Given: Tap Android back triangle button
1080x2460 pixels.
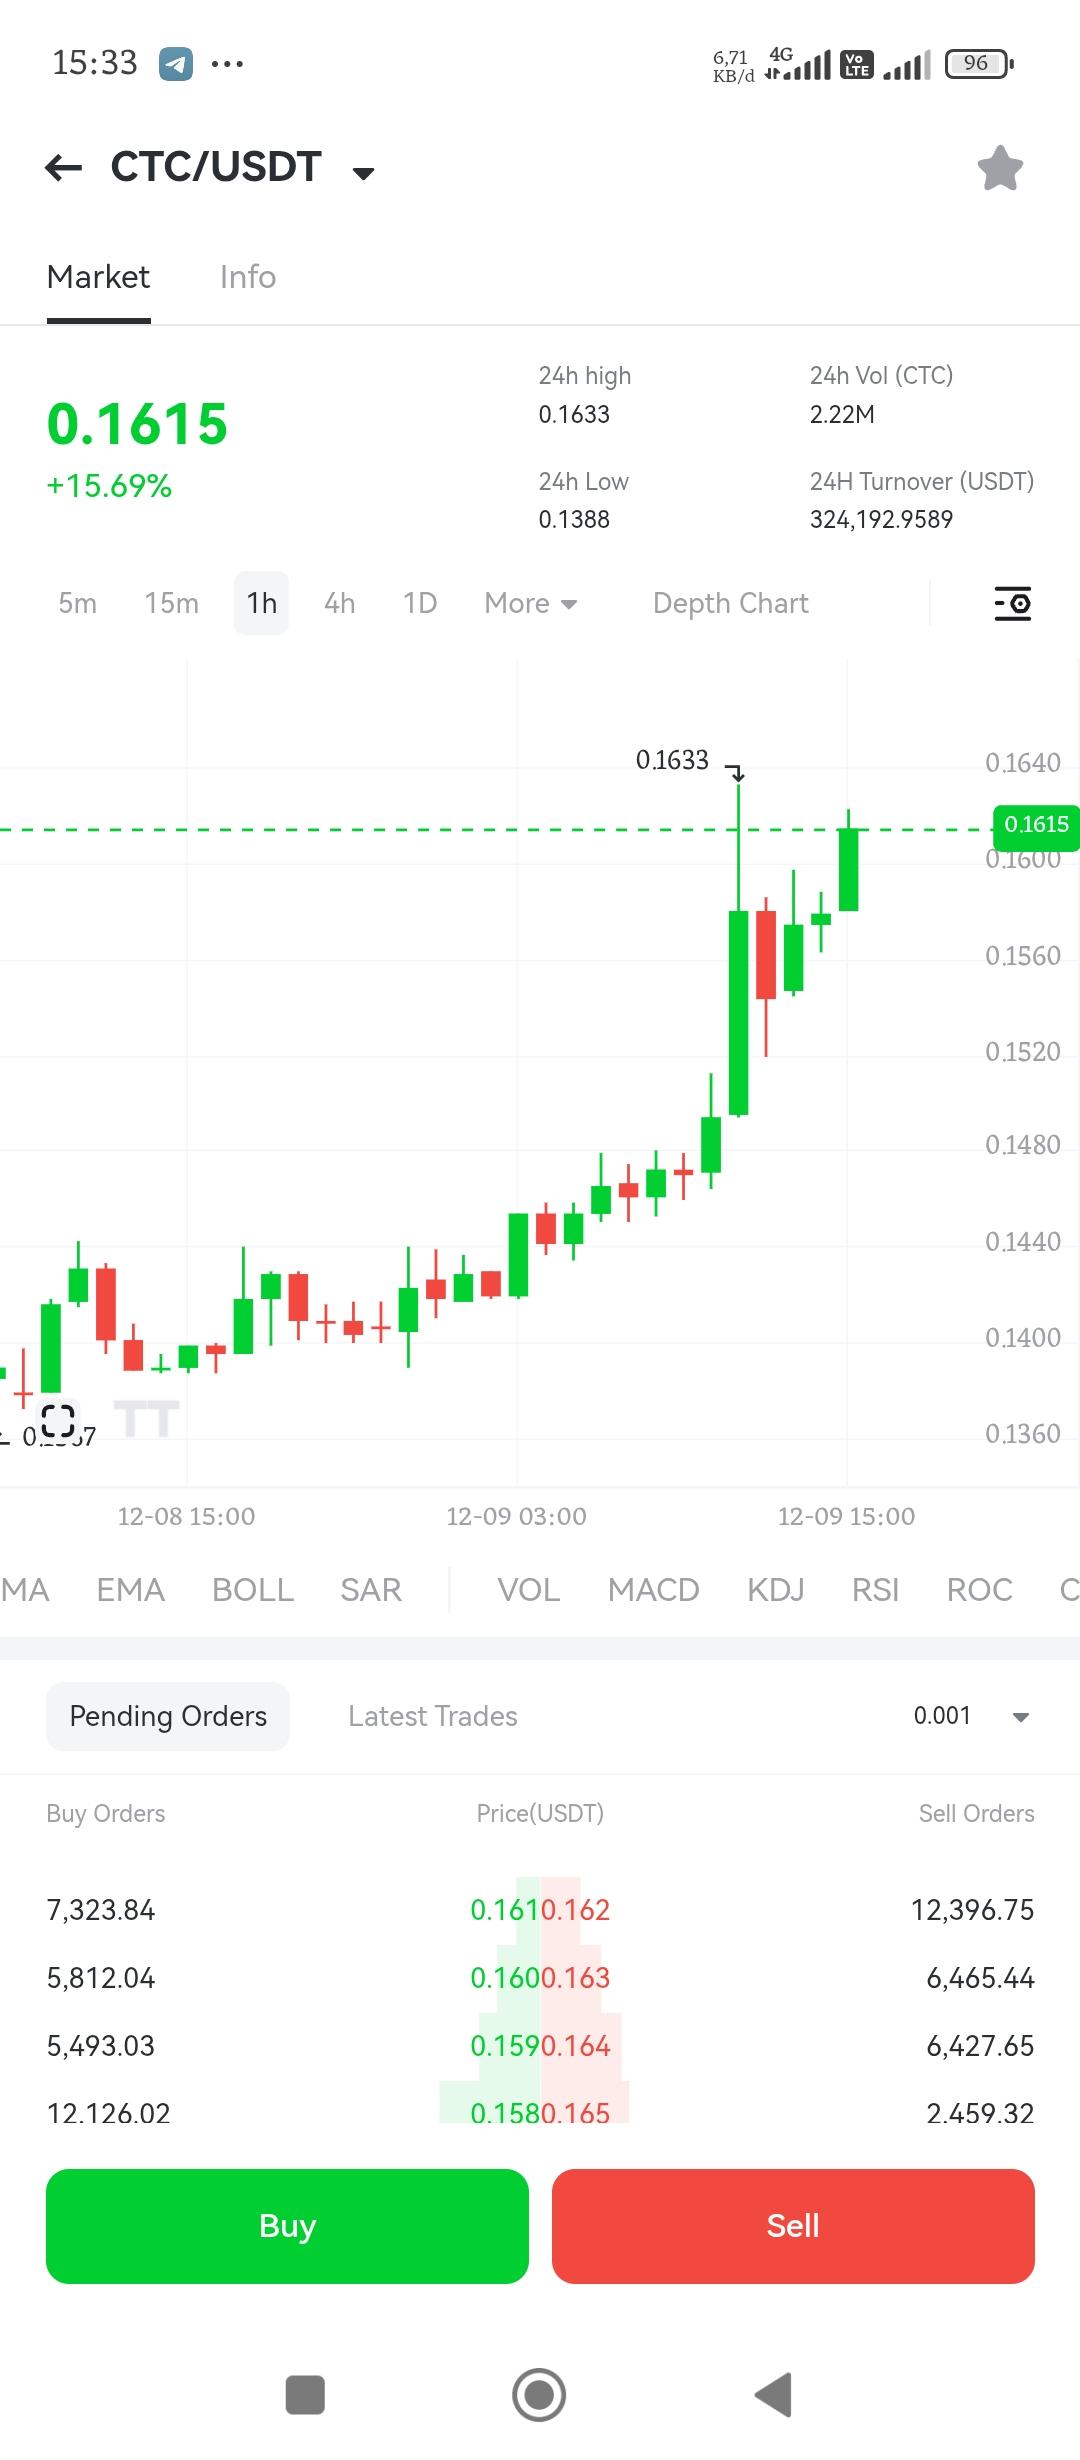Looking at the screenshot, I should coord(773,2395).
